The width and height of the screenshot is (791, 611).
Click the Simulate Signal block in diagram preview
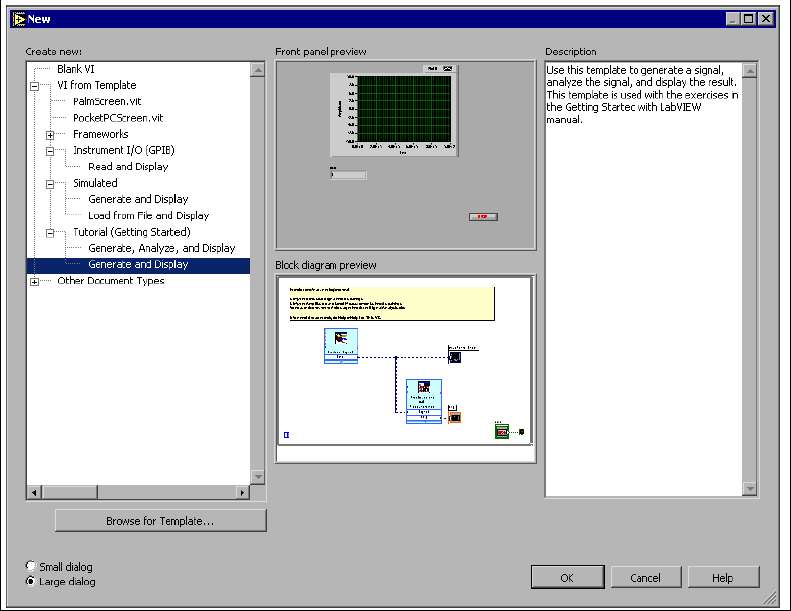pos(341,346)
